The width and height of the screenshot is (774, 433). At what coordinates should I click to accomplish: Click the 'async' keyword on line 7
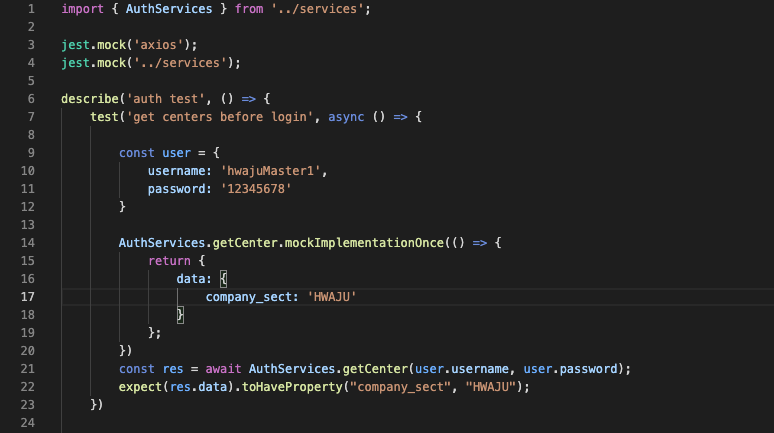tap(346, 117)
